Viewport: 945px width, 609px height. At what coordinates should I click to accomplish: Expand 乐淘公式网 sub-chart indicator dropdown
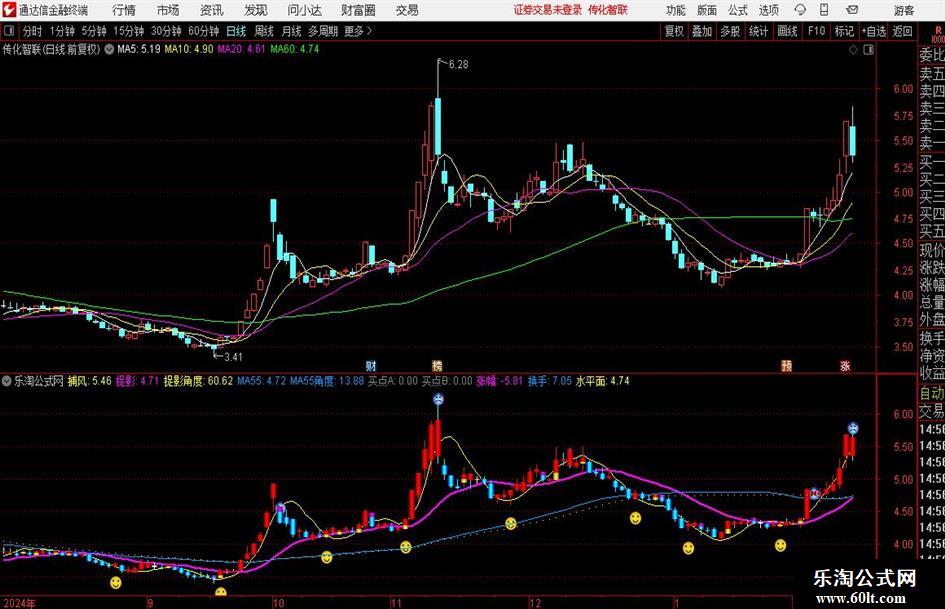click(x=7, y=381)
